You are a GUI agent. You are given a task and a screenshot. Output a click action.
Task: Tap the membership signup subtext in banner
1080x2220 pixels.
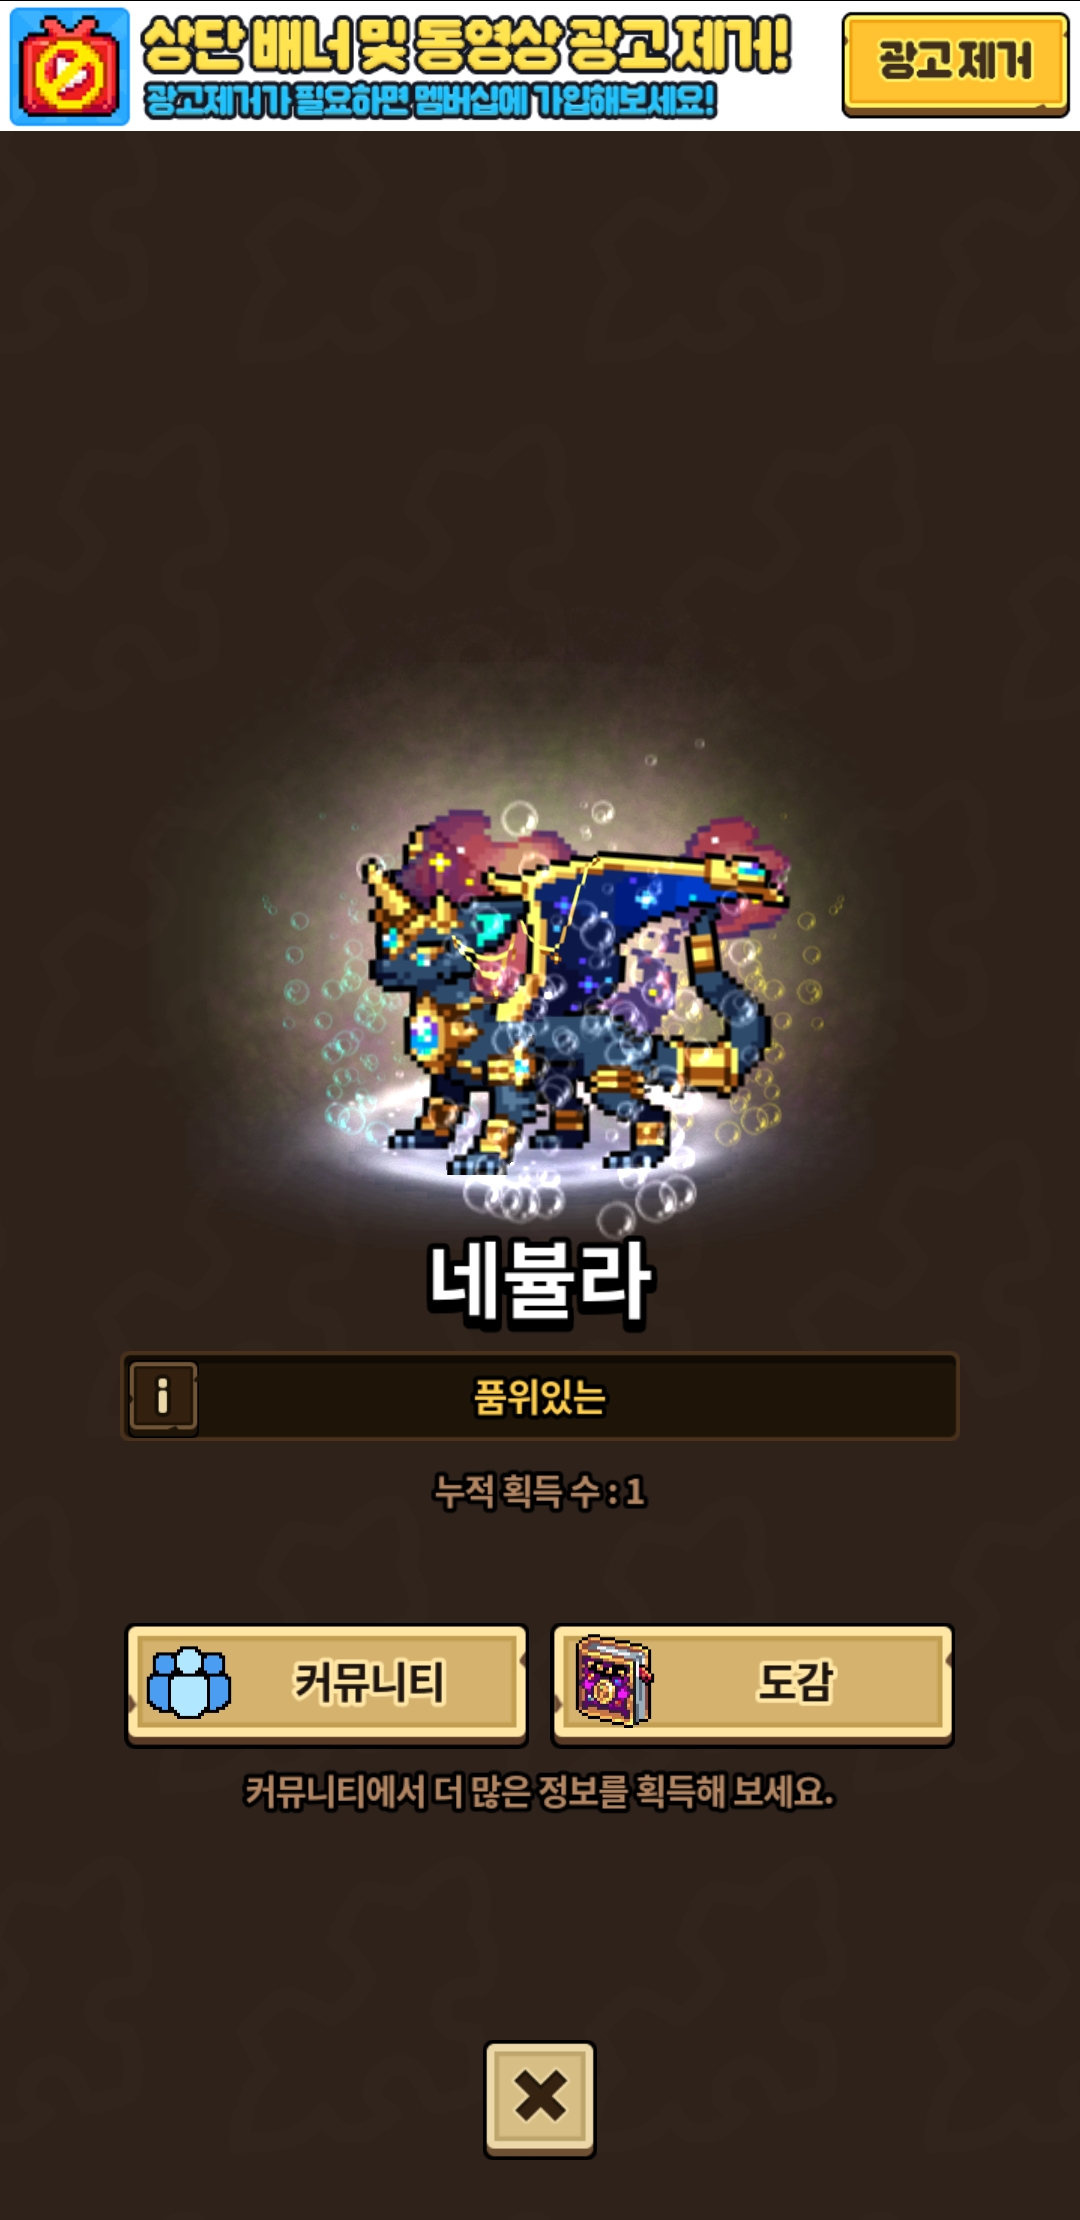click(430, 100)
